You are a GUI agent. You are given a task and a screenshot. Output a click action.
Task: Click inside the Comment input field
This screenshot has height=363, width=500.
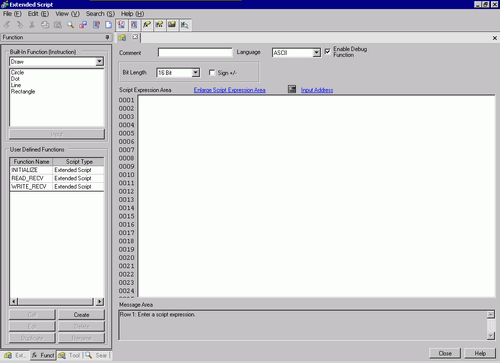pos(195,53)
